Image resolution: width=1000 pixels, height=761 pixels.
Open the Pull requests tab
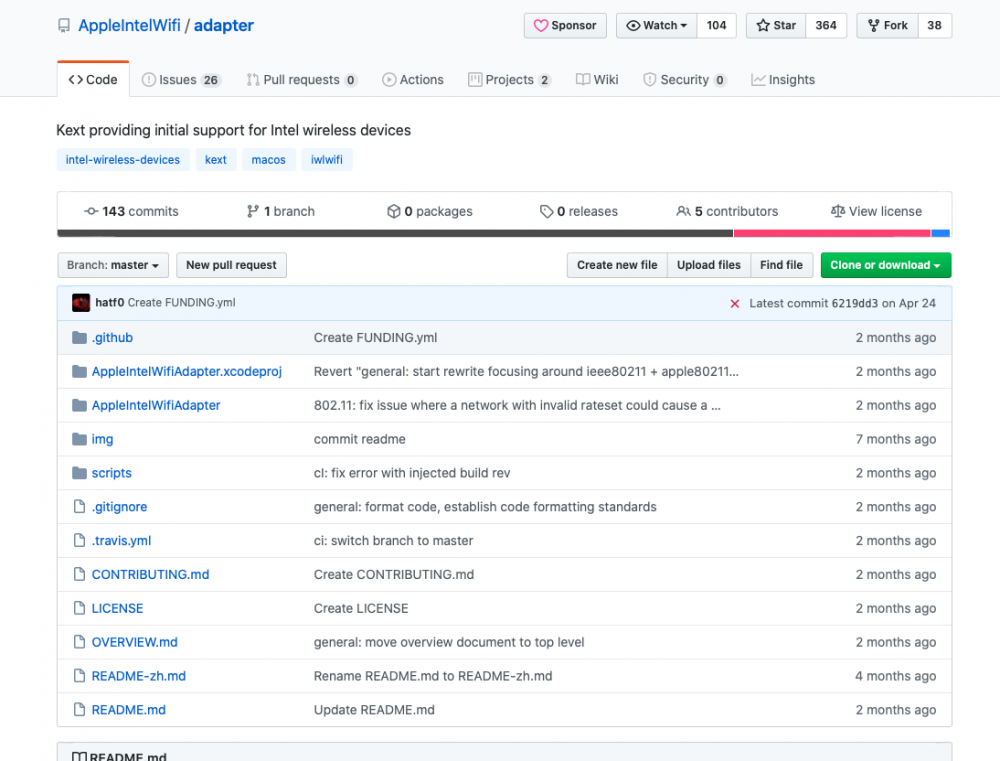tap(302, 80)
